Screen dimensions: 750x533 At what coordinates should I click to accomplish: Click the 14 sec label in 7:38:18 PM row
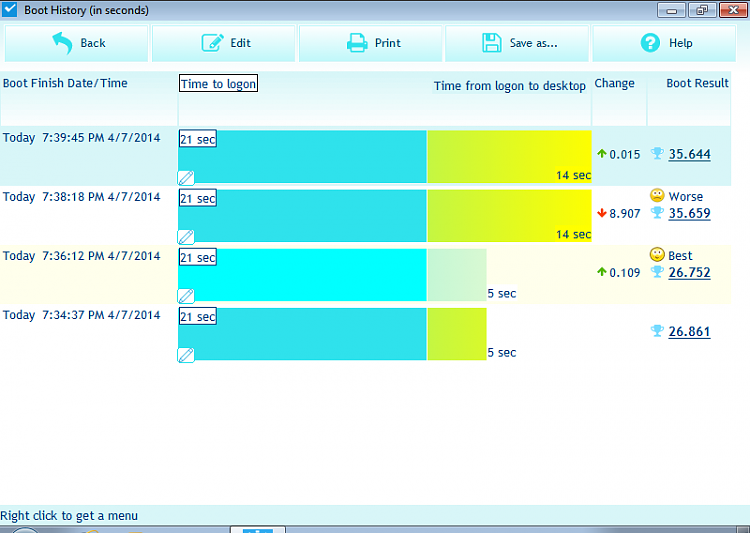[573, 234]
